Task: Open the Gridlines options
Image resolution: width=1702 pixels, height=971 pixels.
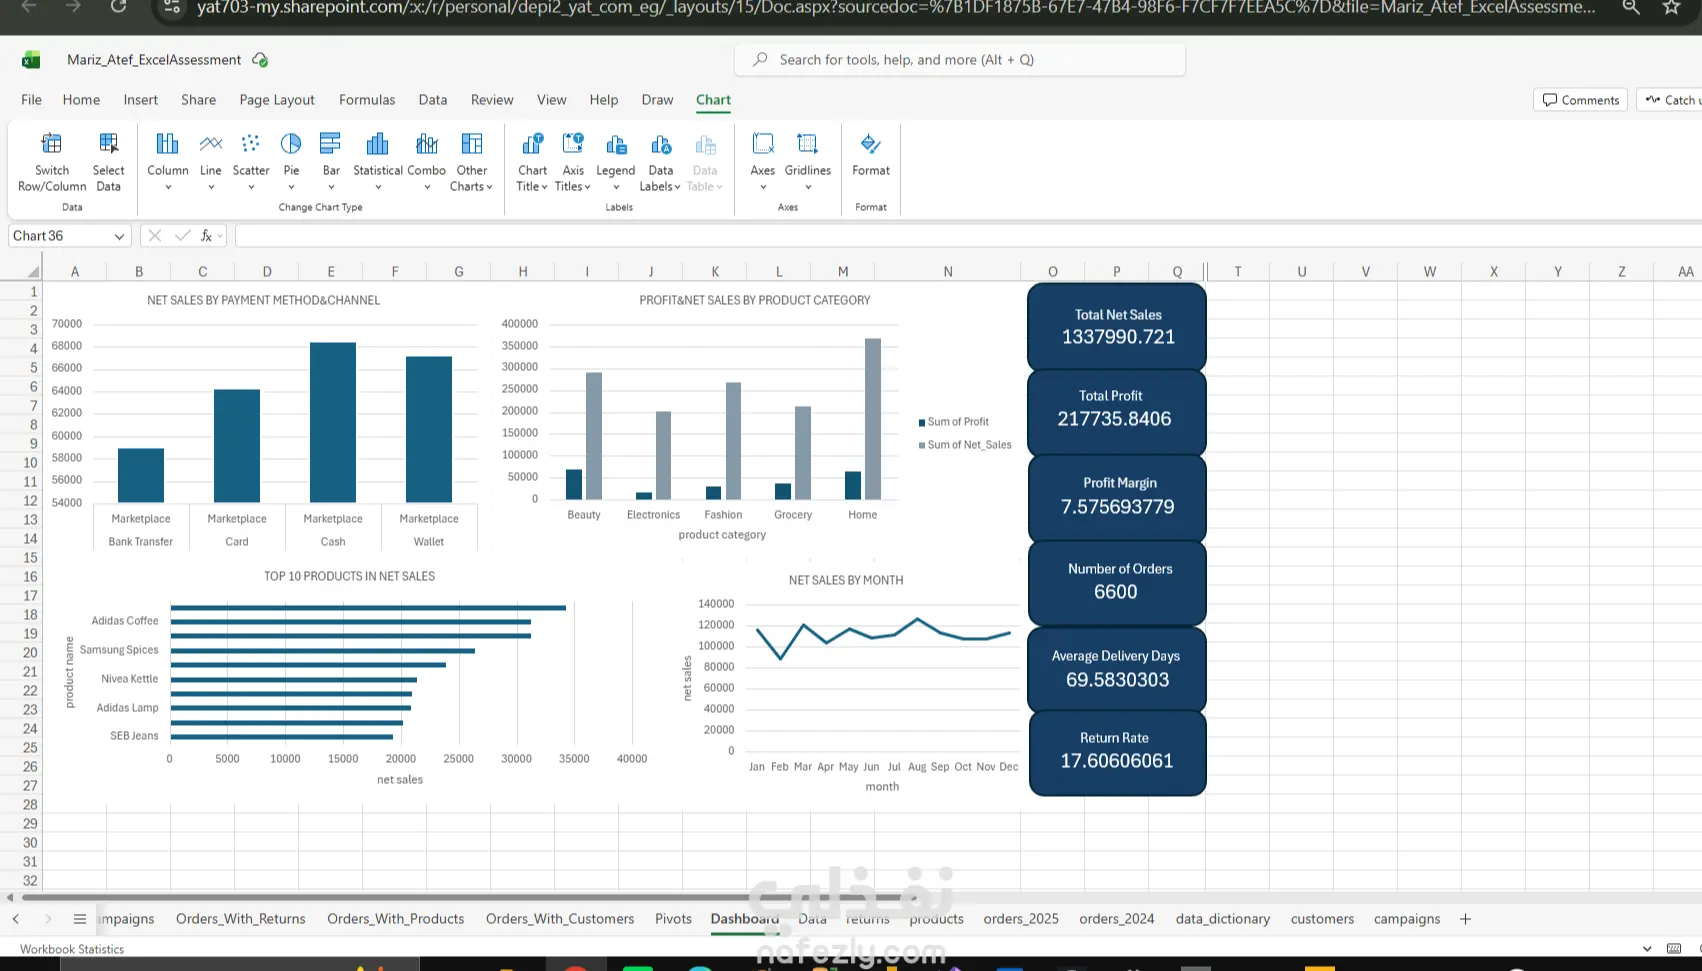Action: [x=808, y=162]
